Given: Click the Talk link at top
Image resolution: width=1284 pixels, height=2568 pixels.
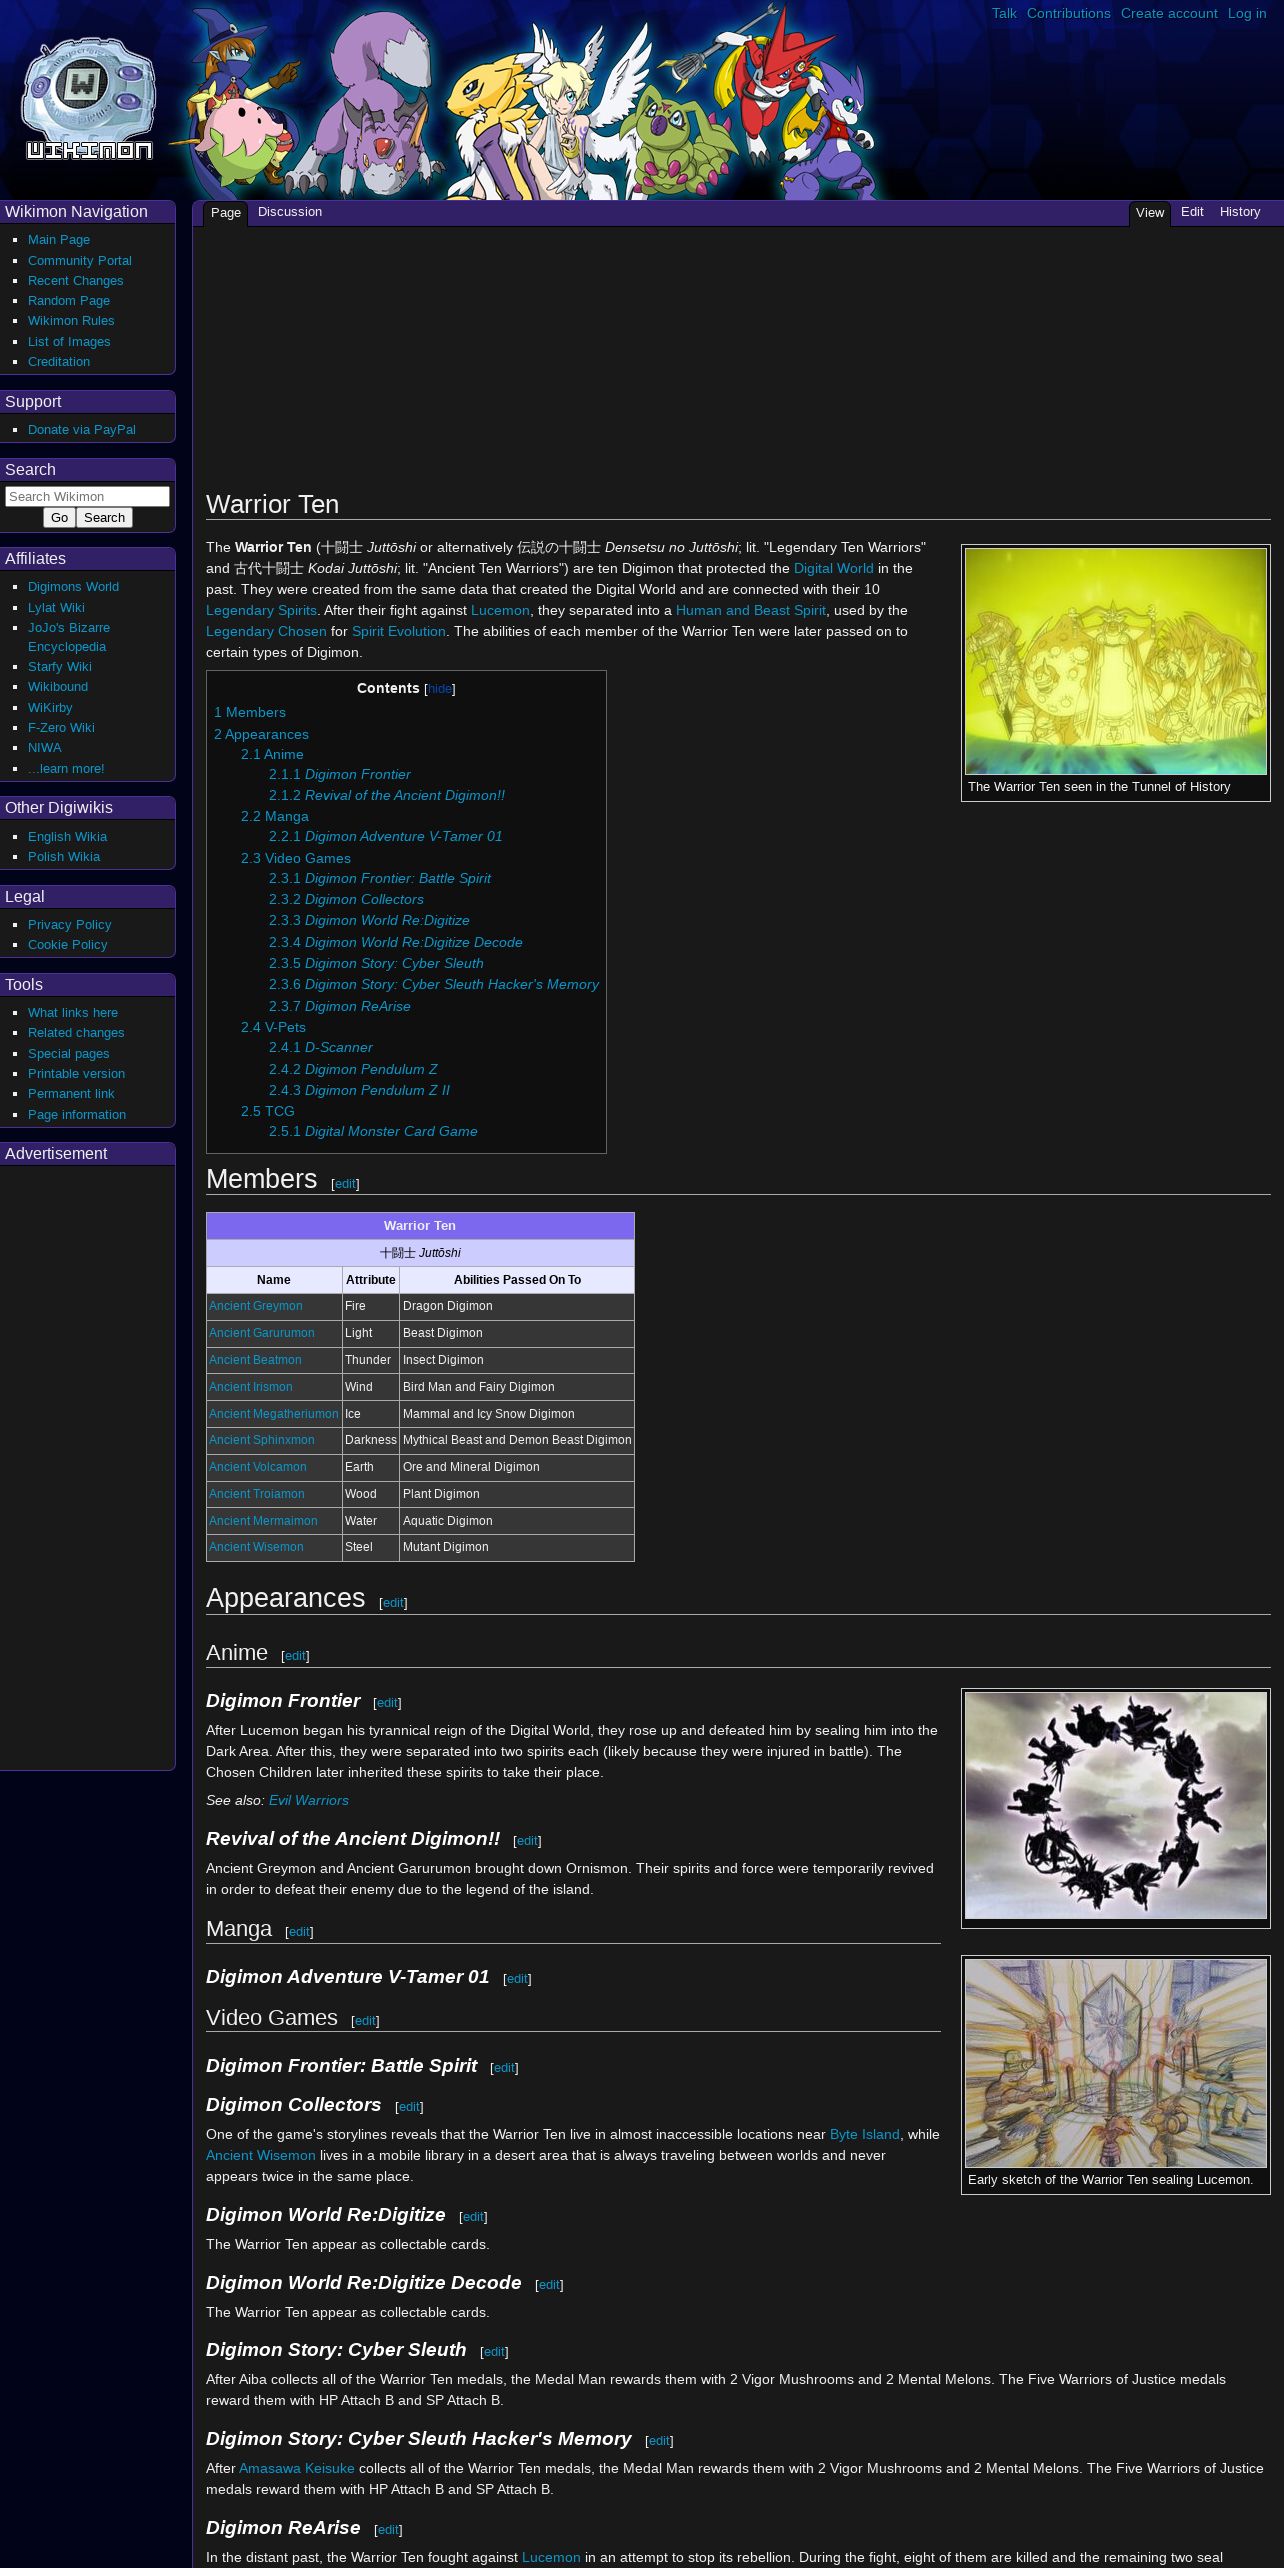Looking at the screenshot, I should point(1004,13).
